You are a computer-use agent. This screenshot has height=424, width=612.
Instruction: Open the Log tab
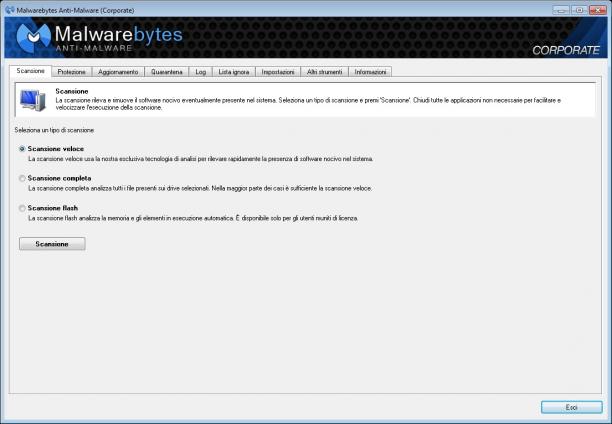[x=201, y=72]
